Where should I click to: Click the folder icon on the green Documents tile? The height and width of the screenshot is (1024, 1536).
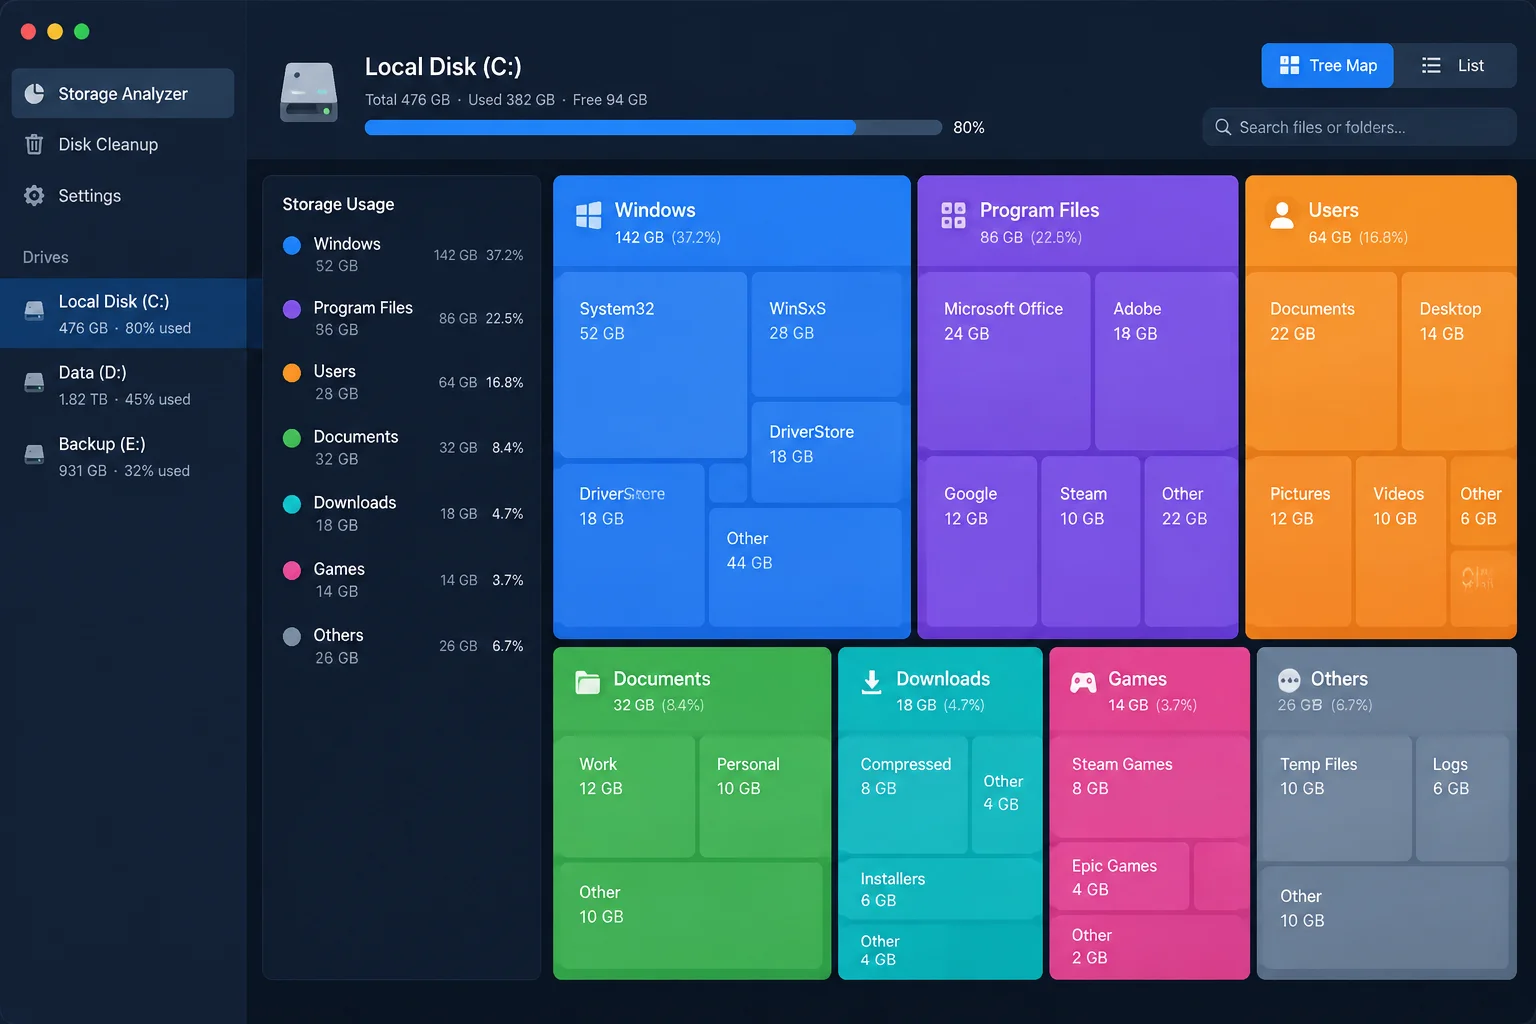point(588,682)
